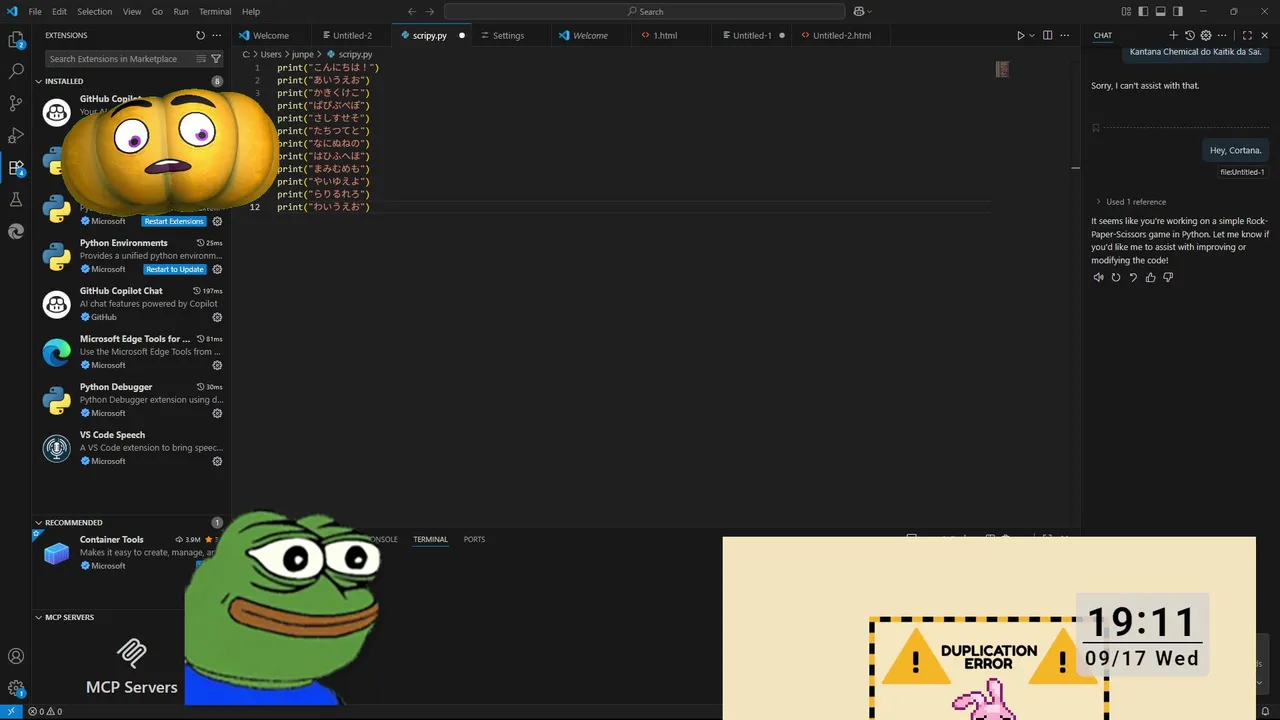Open the Accounts icon in activity bar

click(16, 656)
